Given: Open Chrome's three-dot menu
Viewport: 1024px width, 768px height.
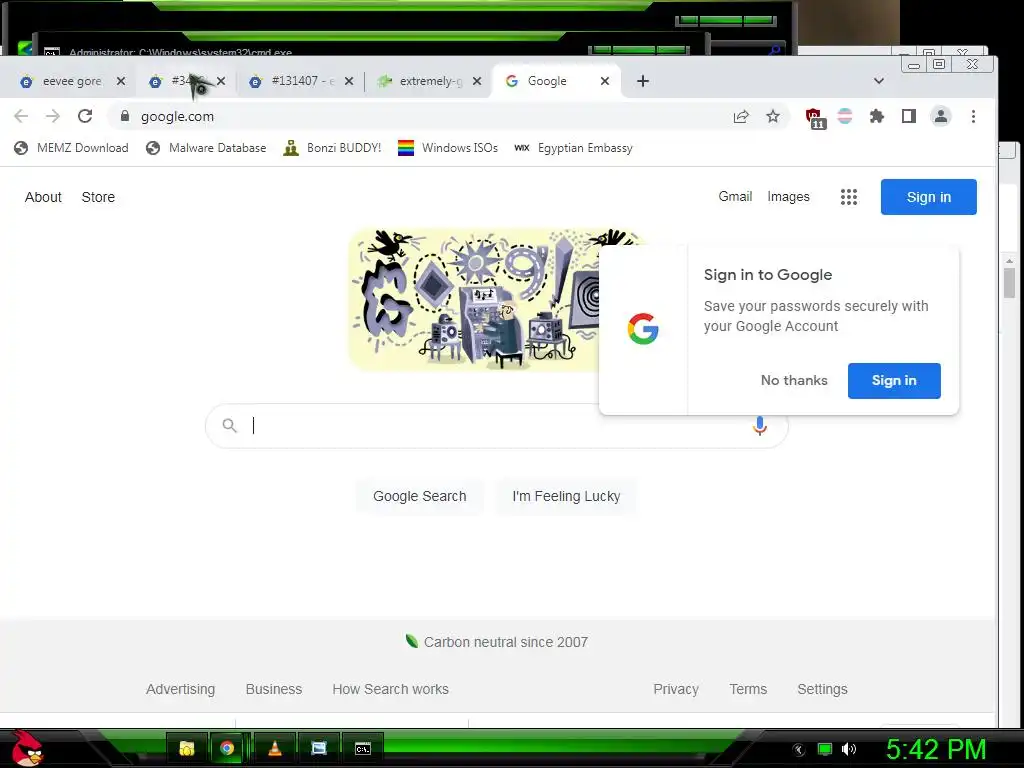Looking at the screenshot, I should (x=974, y=116).
